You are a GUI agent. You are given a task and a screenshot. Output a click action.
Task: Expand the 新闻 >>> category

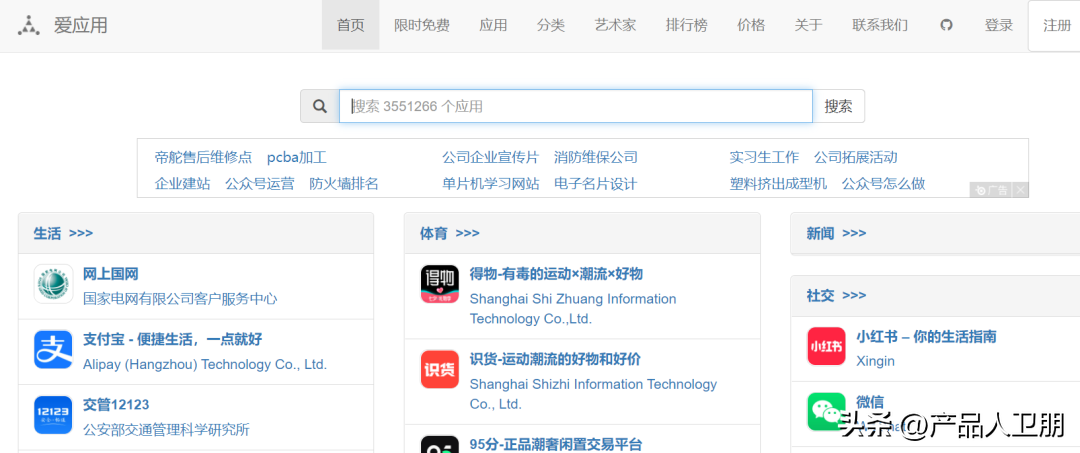836,233
